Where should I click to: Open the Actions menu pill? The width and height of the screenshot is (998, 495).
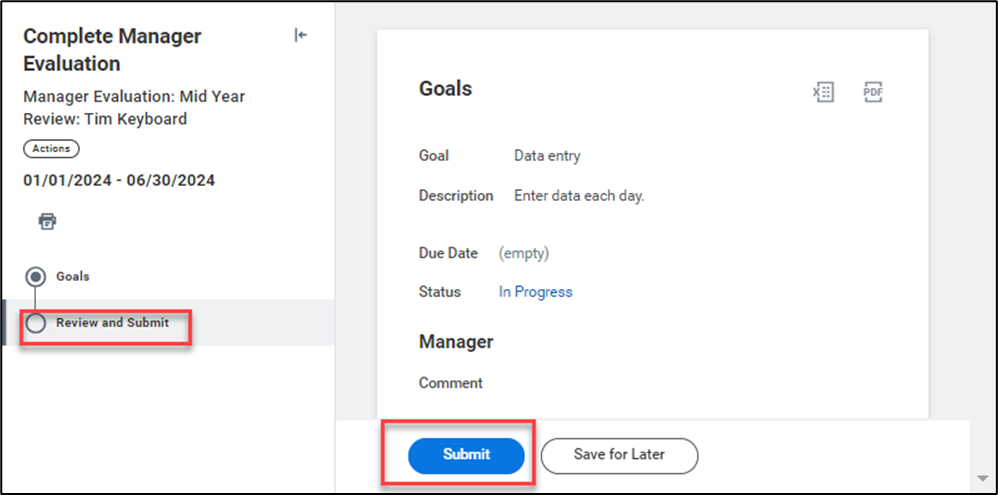pos(51,149)
